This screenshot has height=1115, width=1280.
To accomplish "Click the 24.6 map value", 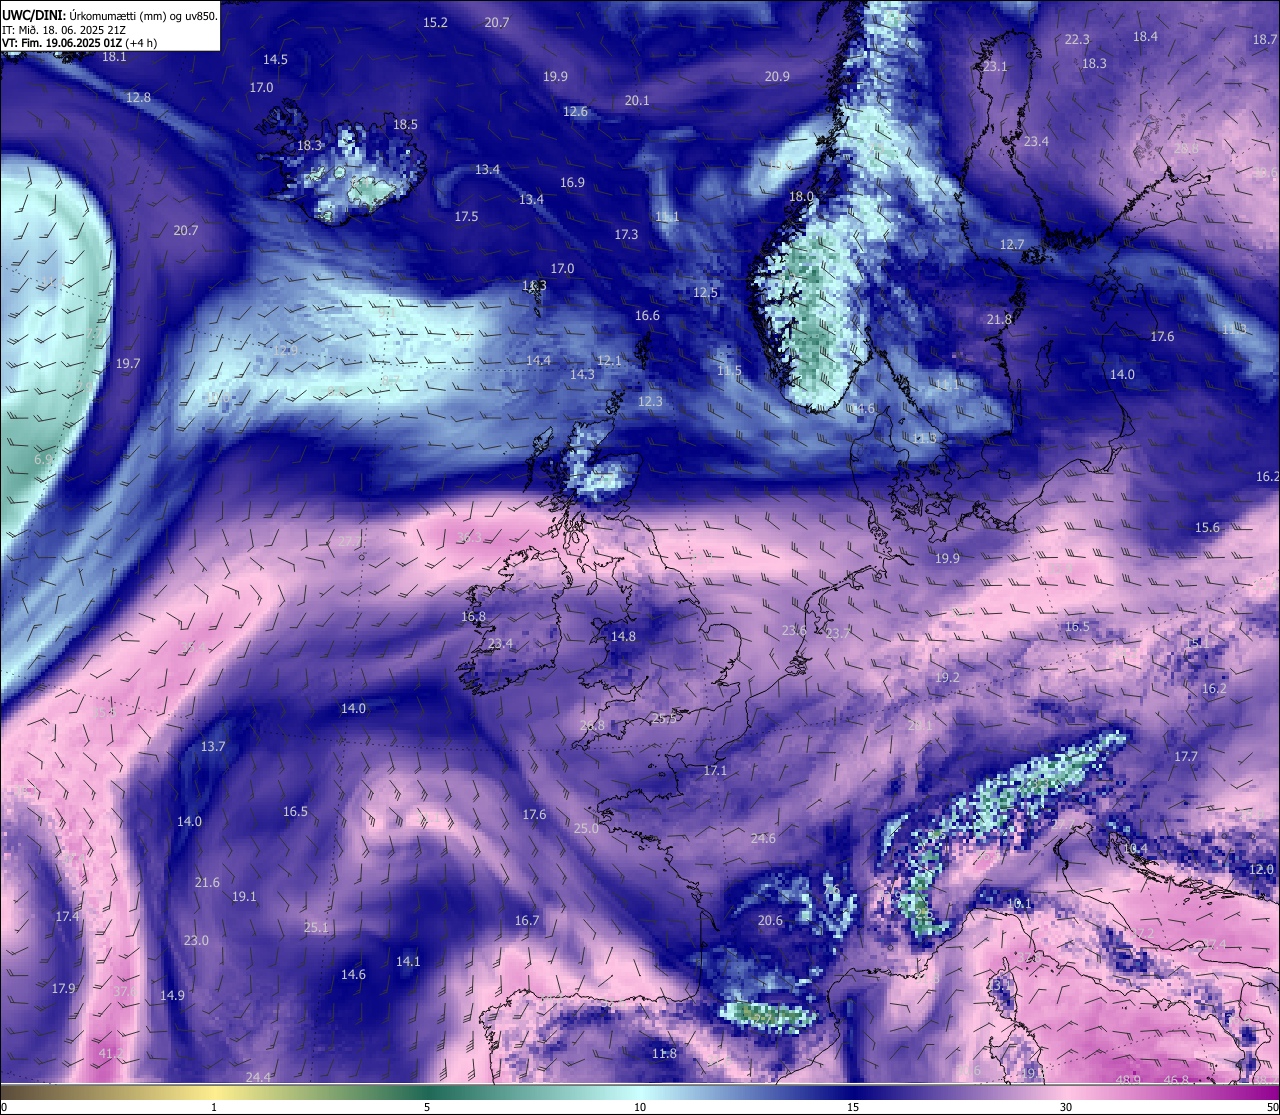I will [763, 838].
